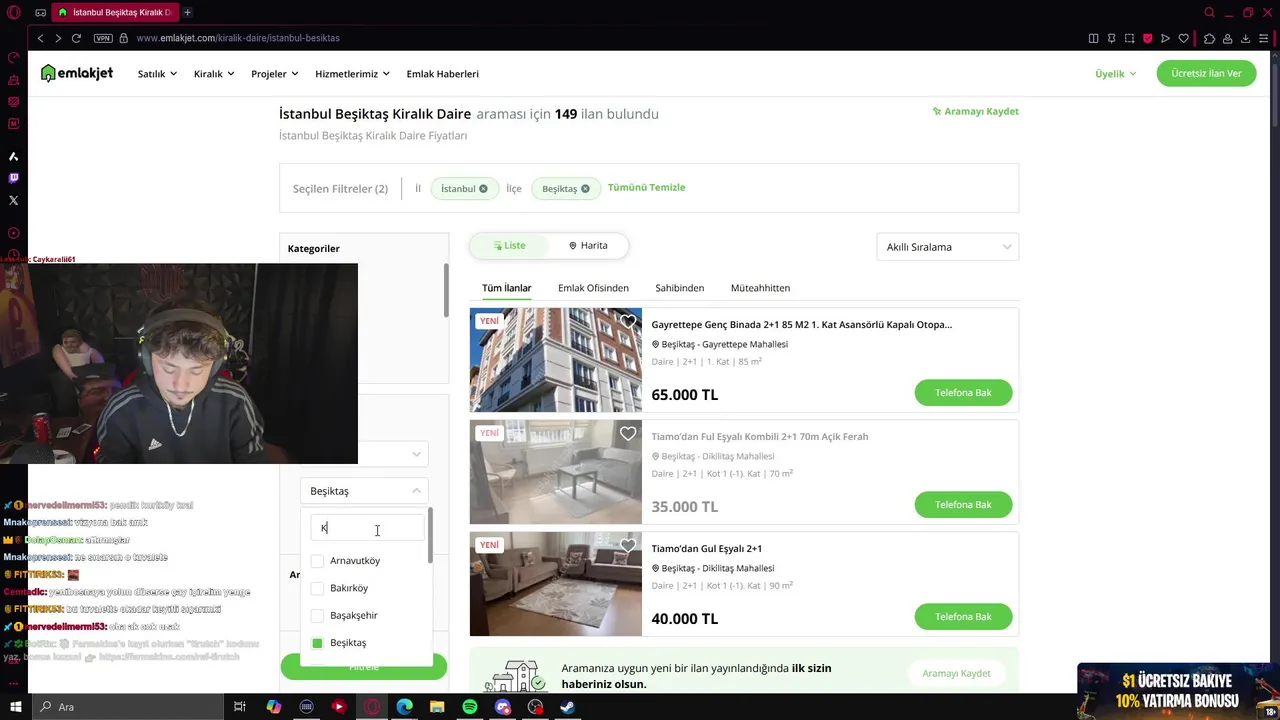This screenshot has width=1280, height=720.
Task: Select the Emlak Ofisinden tab
Action: (593, 288)
